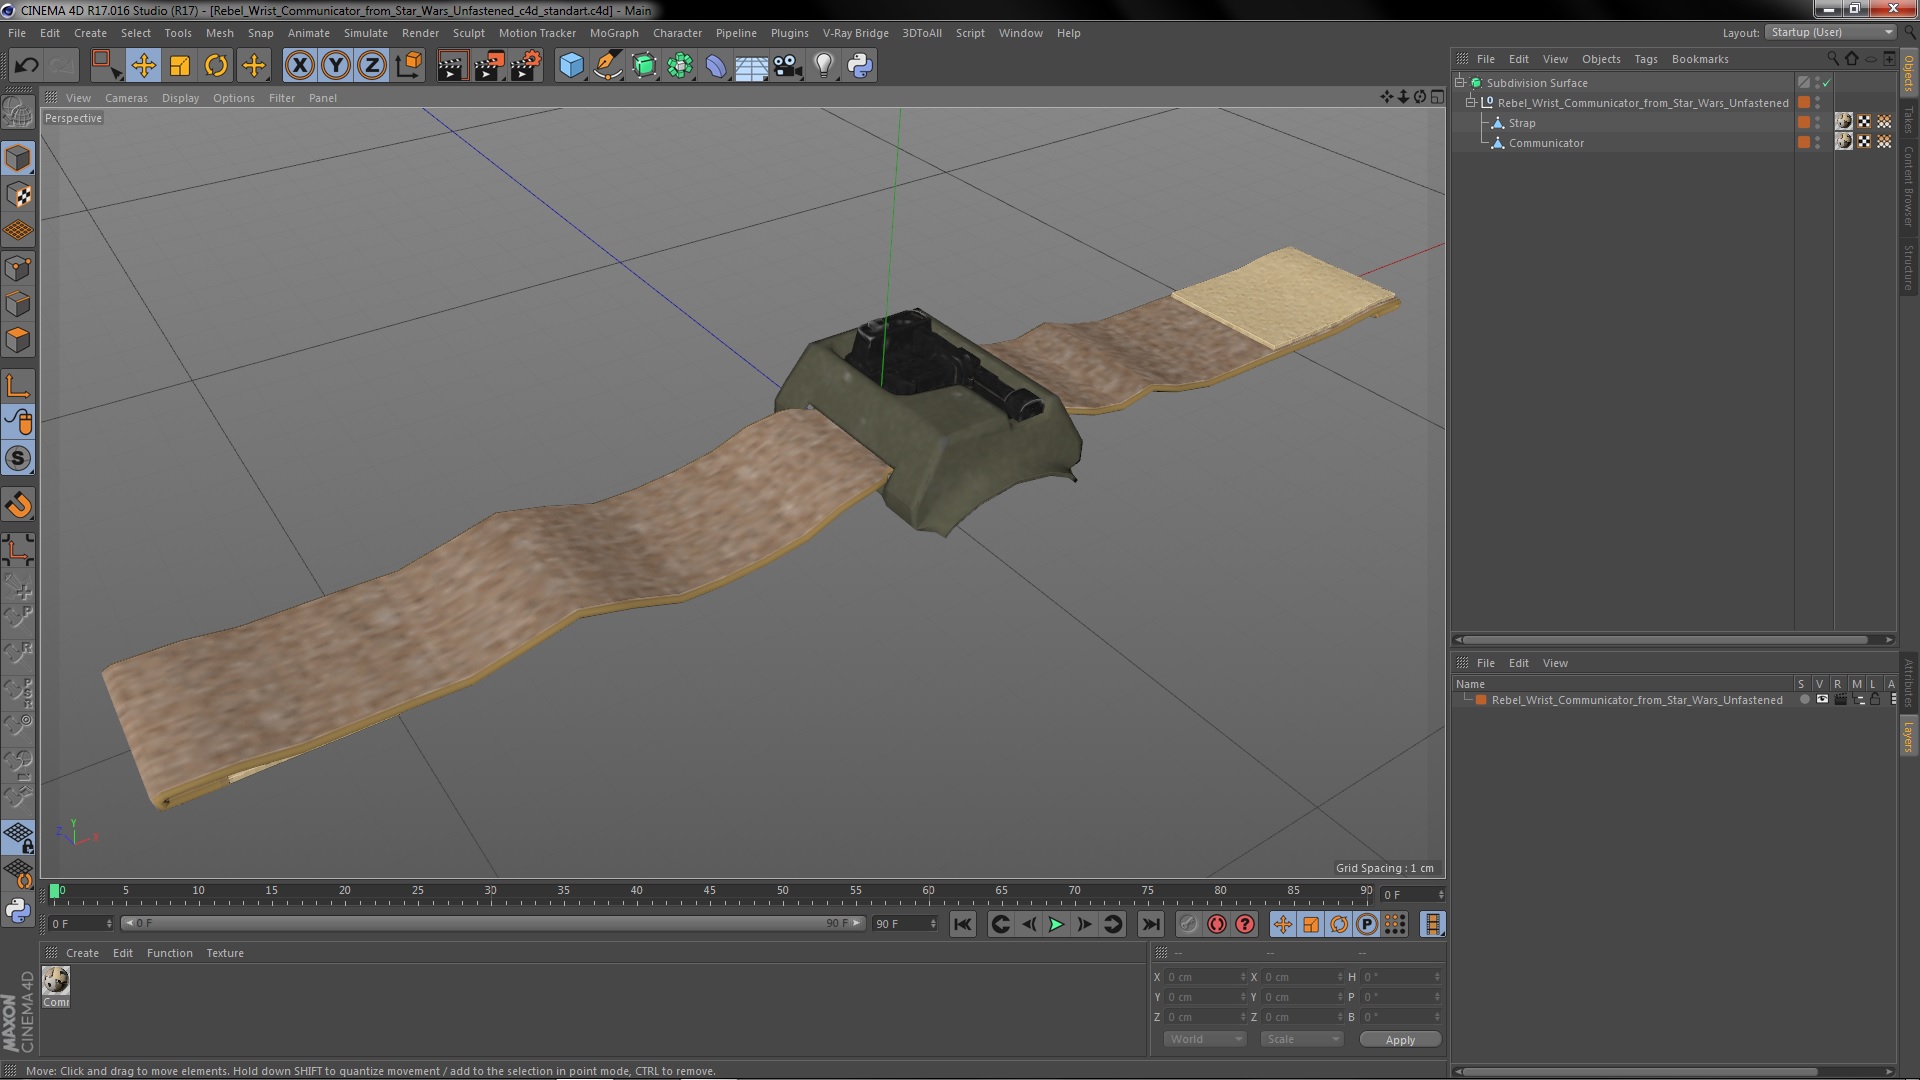Switch to Edges mode

[x=18, y=304]
